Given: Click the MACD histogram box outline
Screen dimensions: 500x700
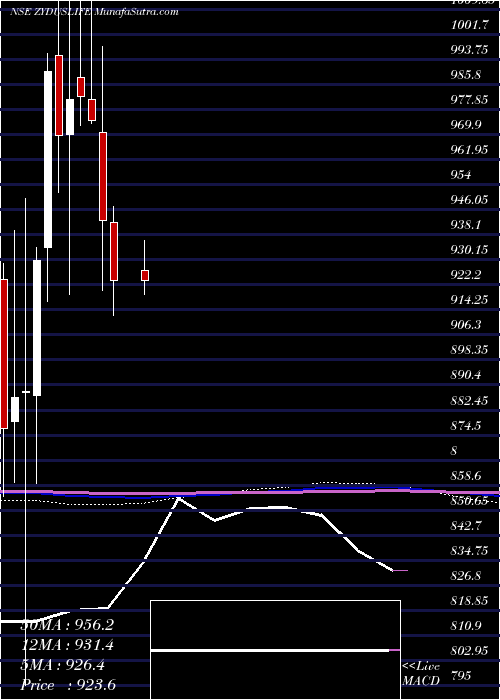Looking at the screenshot, I should (275, 650).
